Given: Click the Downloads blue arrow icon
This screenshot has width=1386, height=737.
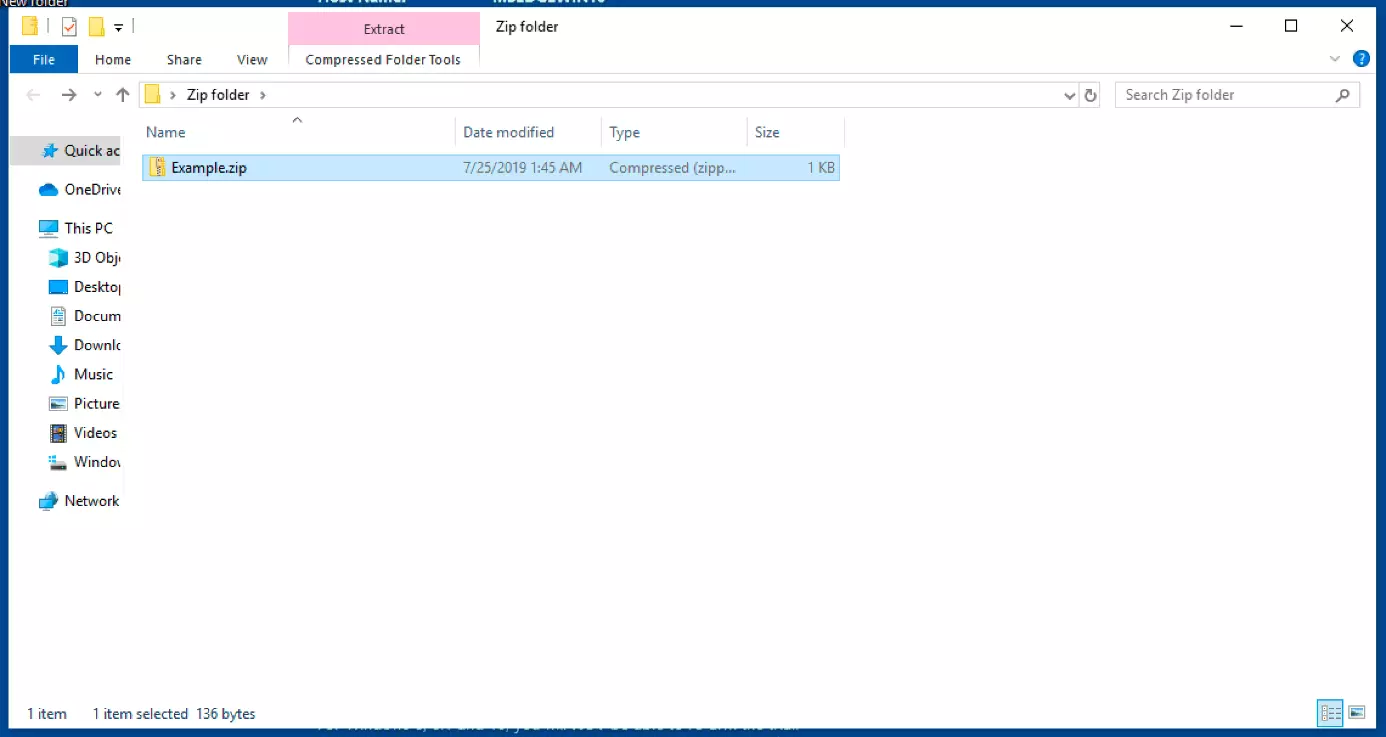Looking at the screenshot, I should [58, 345].
